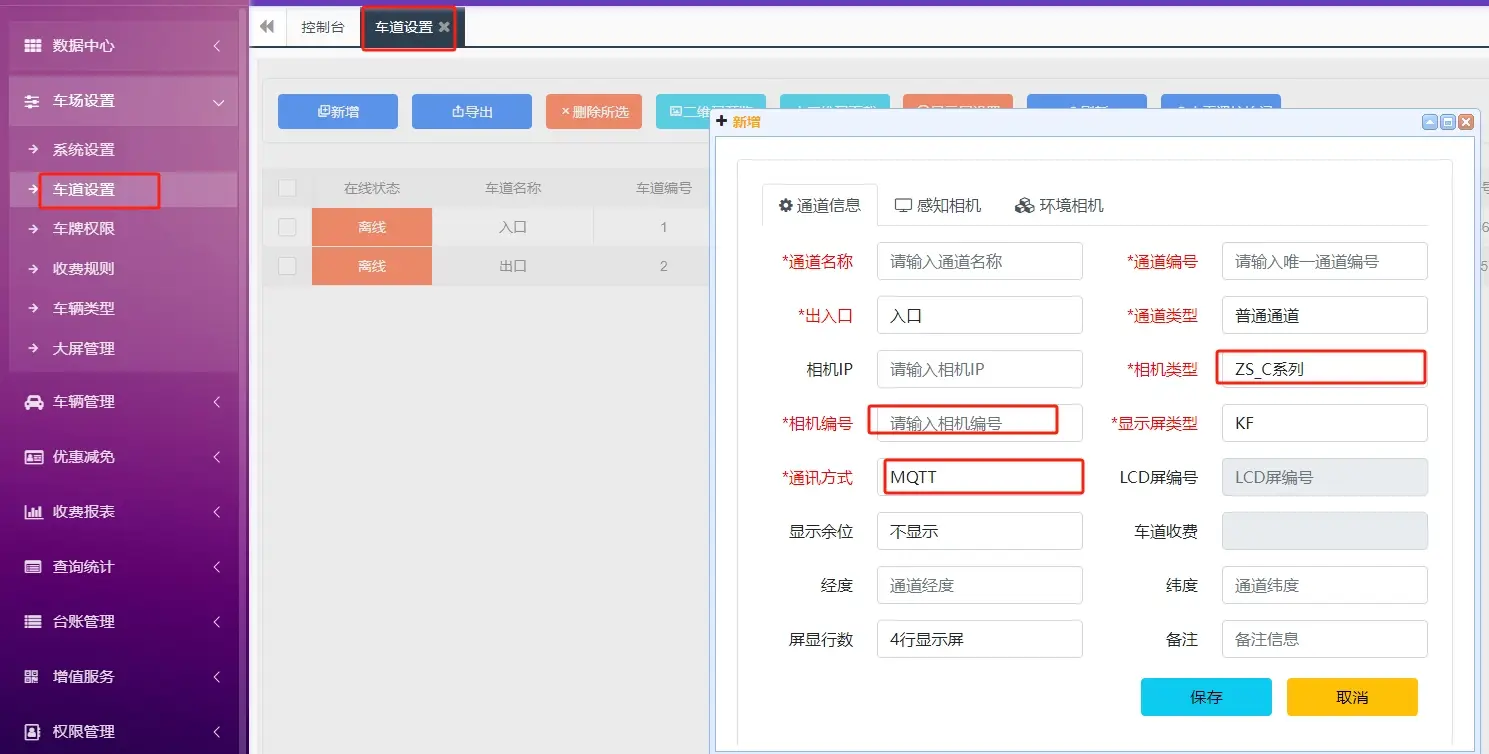Viewport: 1489px width, 754px height.
Task: Check the 出口 lane row checkbox
Action: click(x=286, y=266)
